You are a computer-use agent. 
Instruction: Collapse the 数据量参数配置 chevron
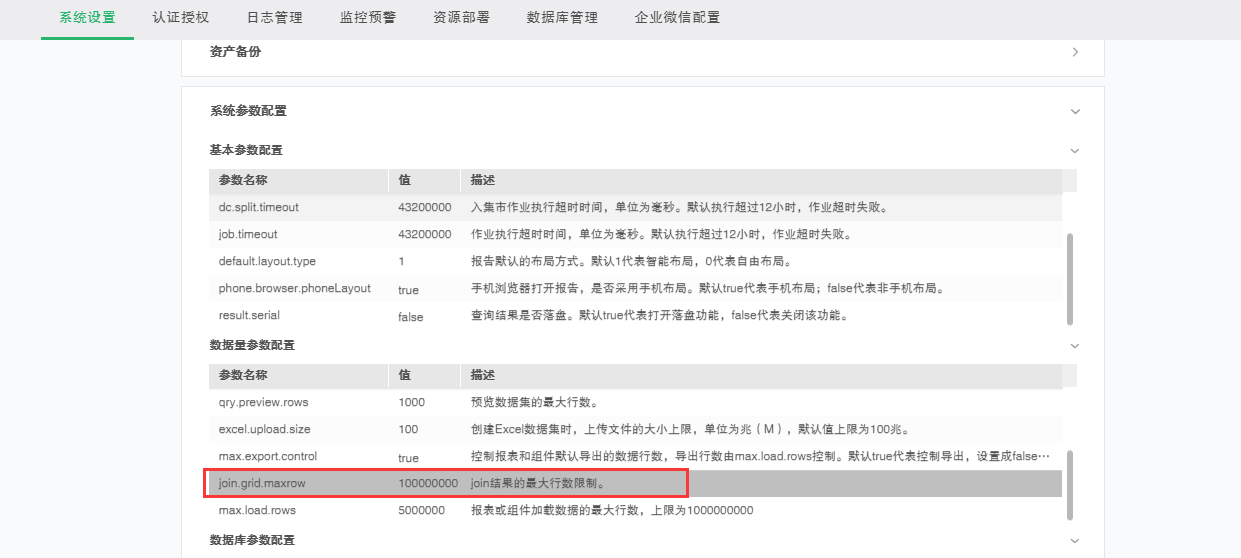pos(1075,346)
